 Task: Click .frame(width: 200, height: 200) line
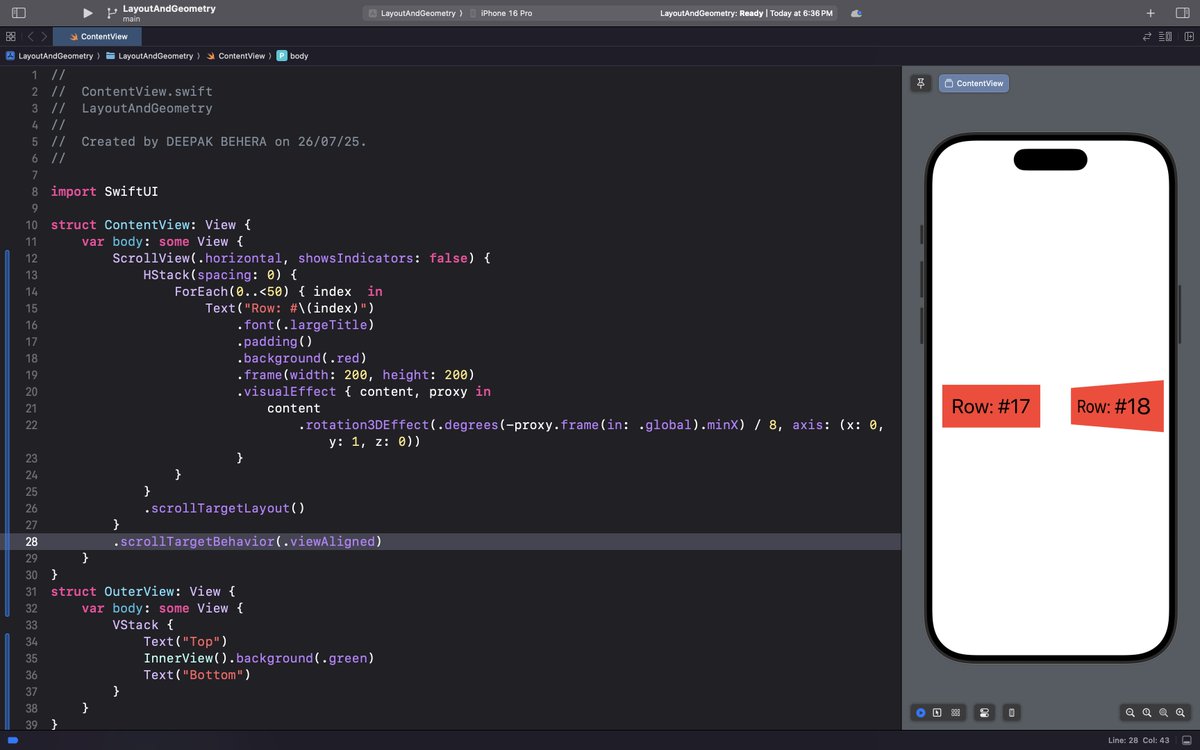click(355, 375)
